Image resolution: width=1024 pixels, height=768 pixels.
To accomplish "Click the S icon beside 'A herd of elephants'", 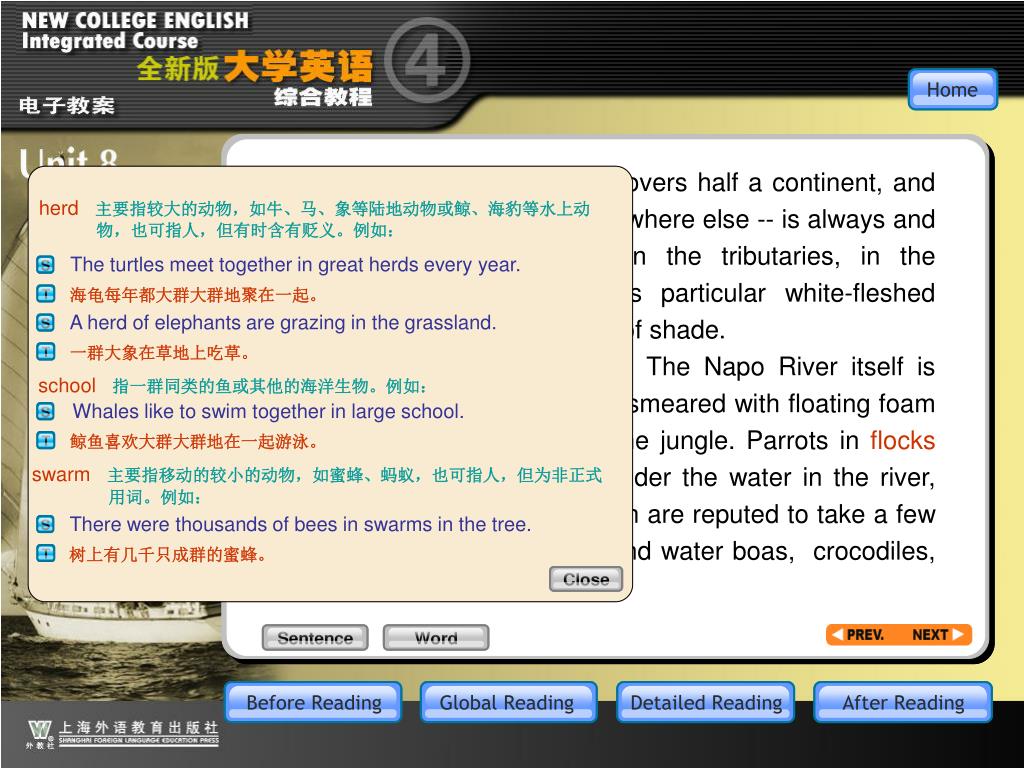I will click(45, 323).
